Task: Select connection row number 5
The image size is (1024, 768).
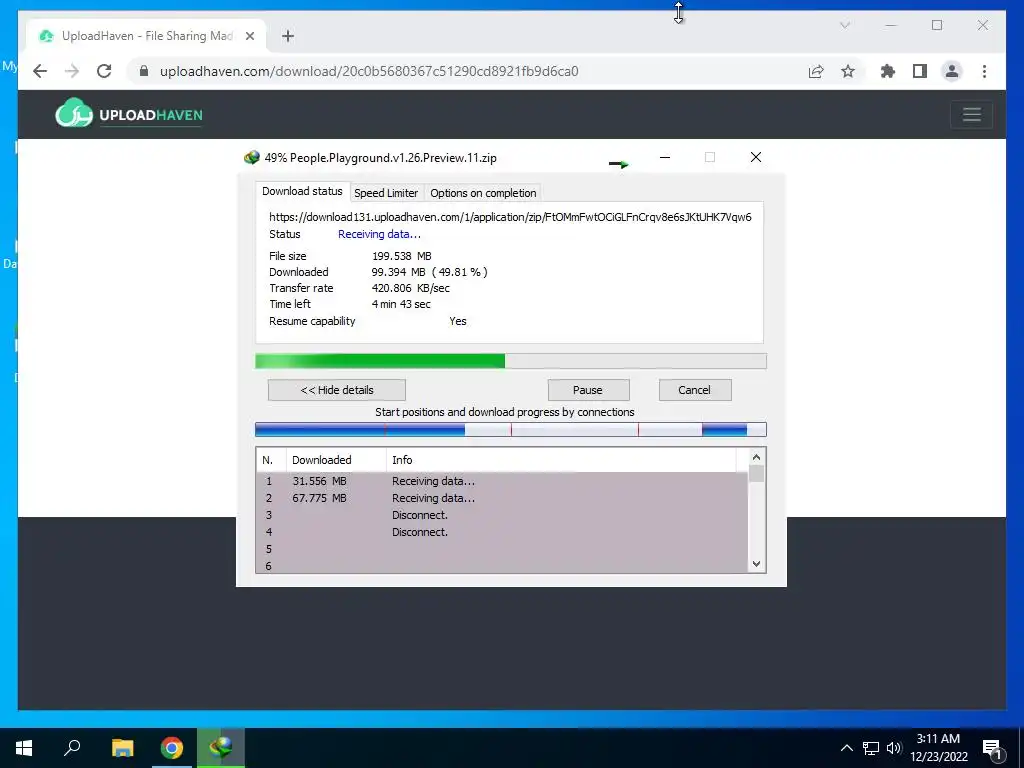Action: point(502,549)
